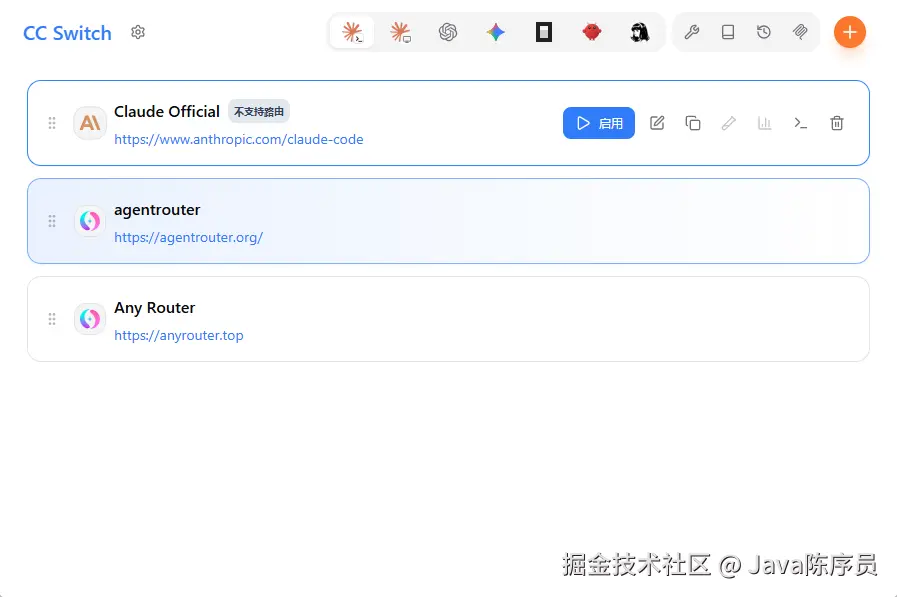
Task: Click the test tube icon for Claude Official
Action: [729, 123]
